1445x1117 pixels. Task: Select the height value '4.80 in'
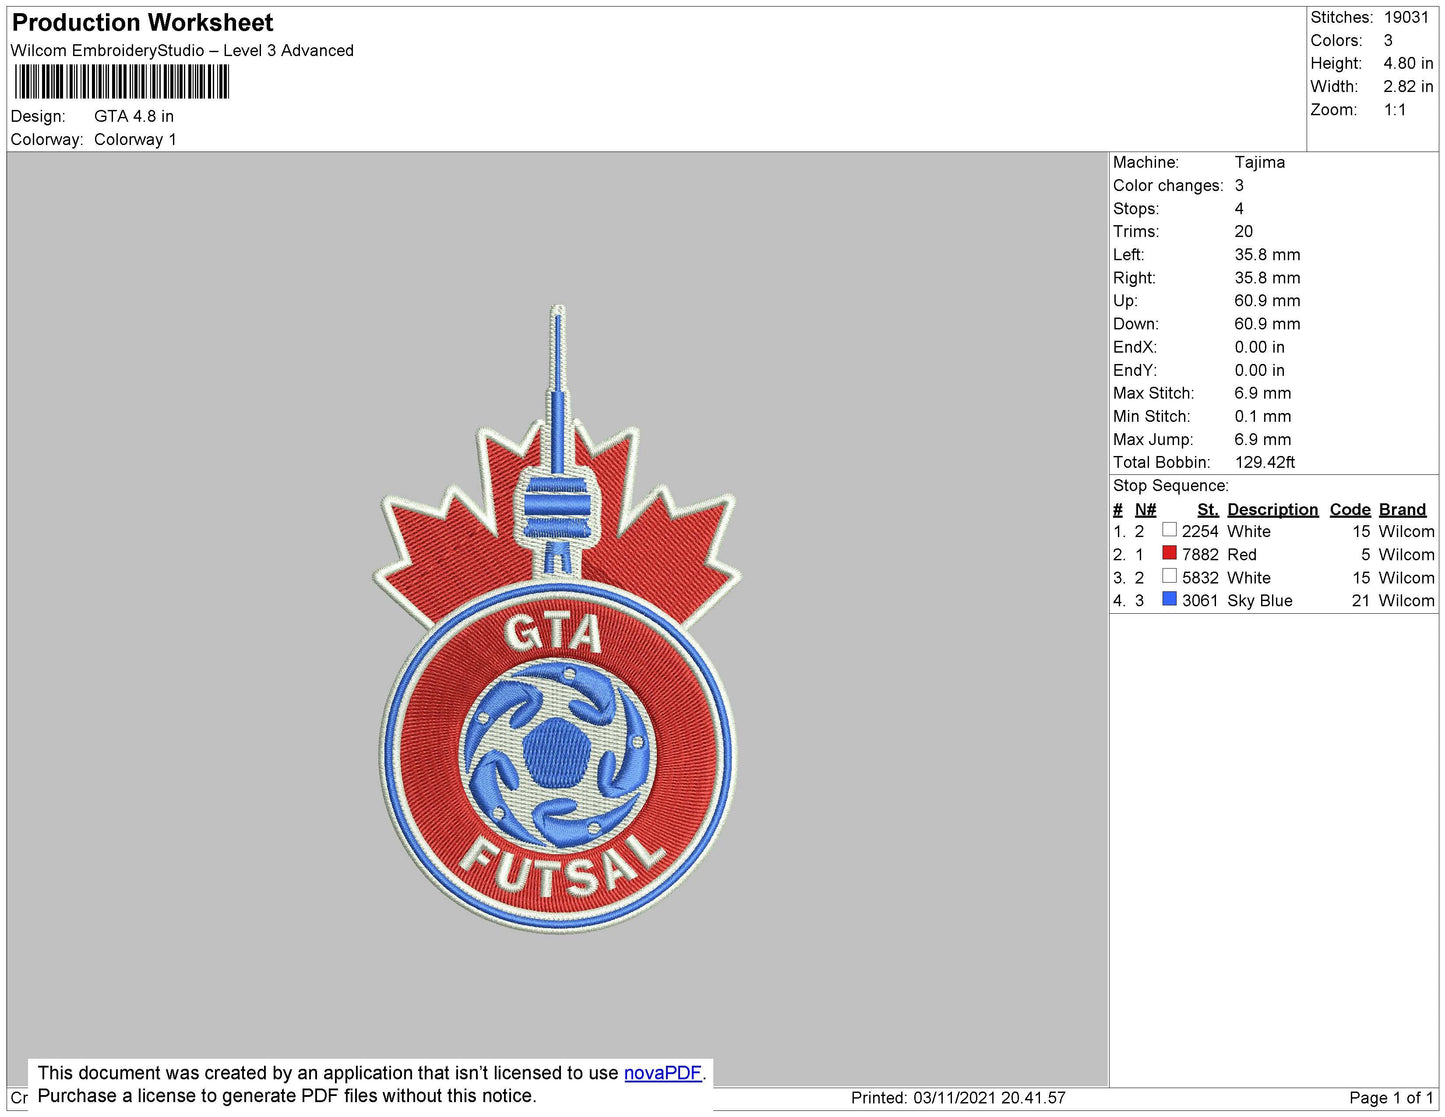pyautogui.click(x=1408, y=64)
